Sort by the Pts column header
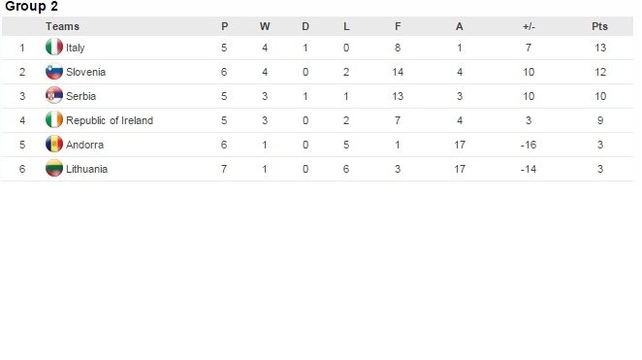Image resolution: width=642 pixels, height=360 pixels. (x=600, y=26)
